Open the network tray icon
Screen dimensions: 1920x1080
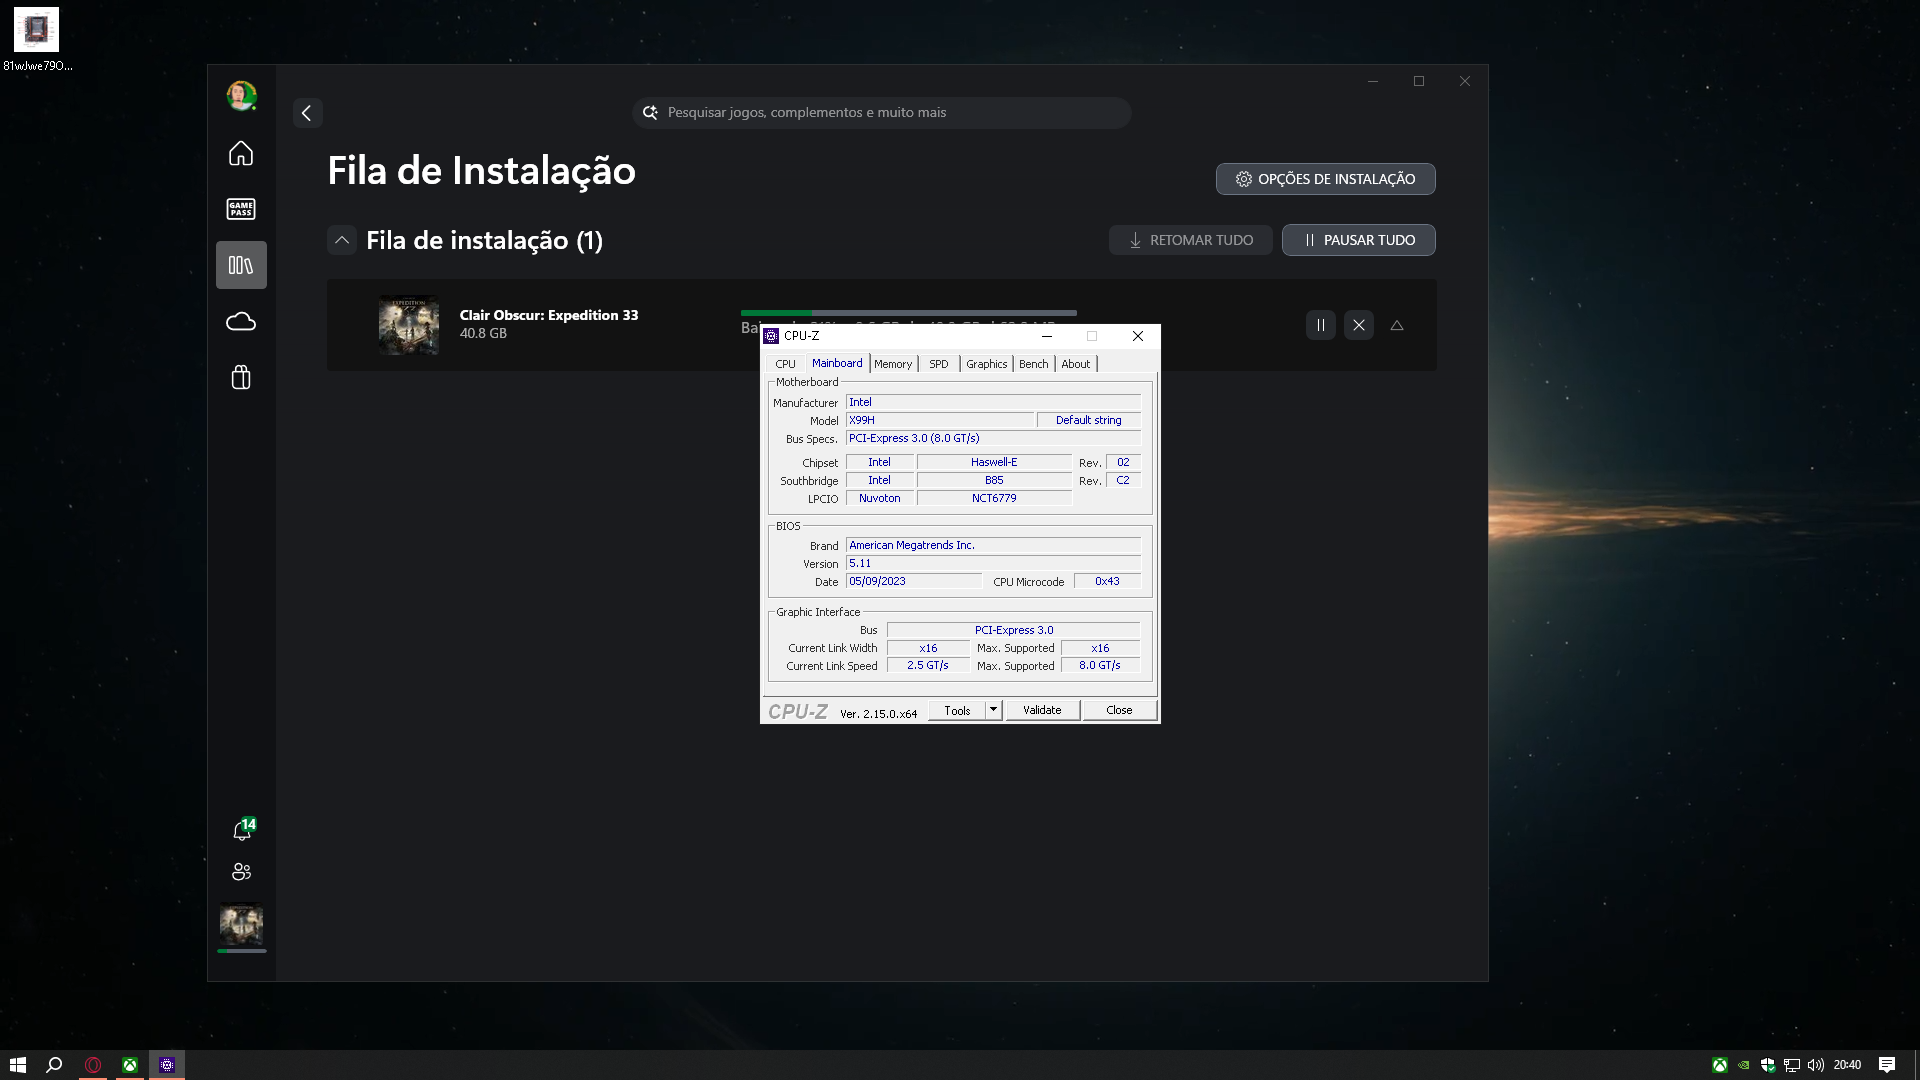[x=1792, y=1065]
